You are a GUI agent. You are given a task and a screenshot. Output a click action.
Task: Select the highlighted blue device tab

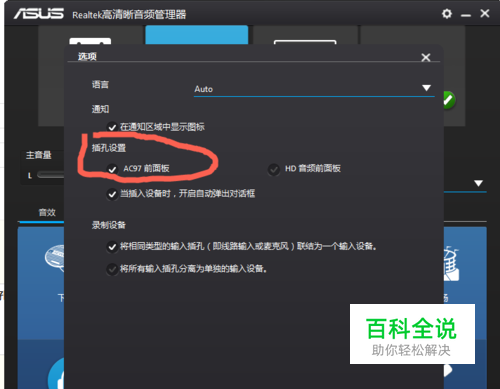click(197, 35)
